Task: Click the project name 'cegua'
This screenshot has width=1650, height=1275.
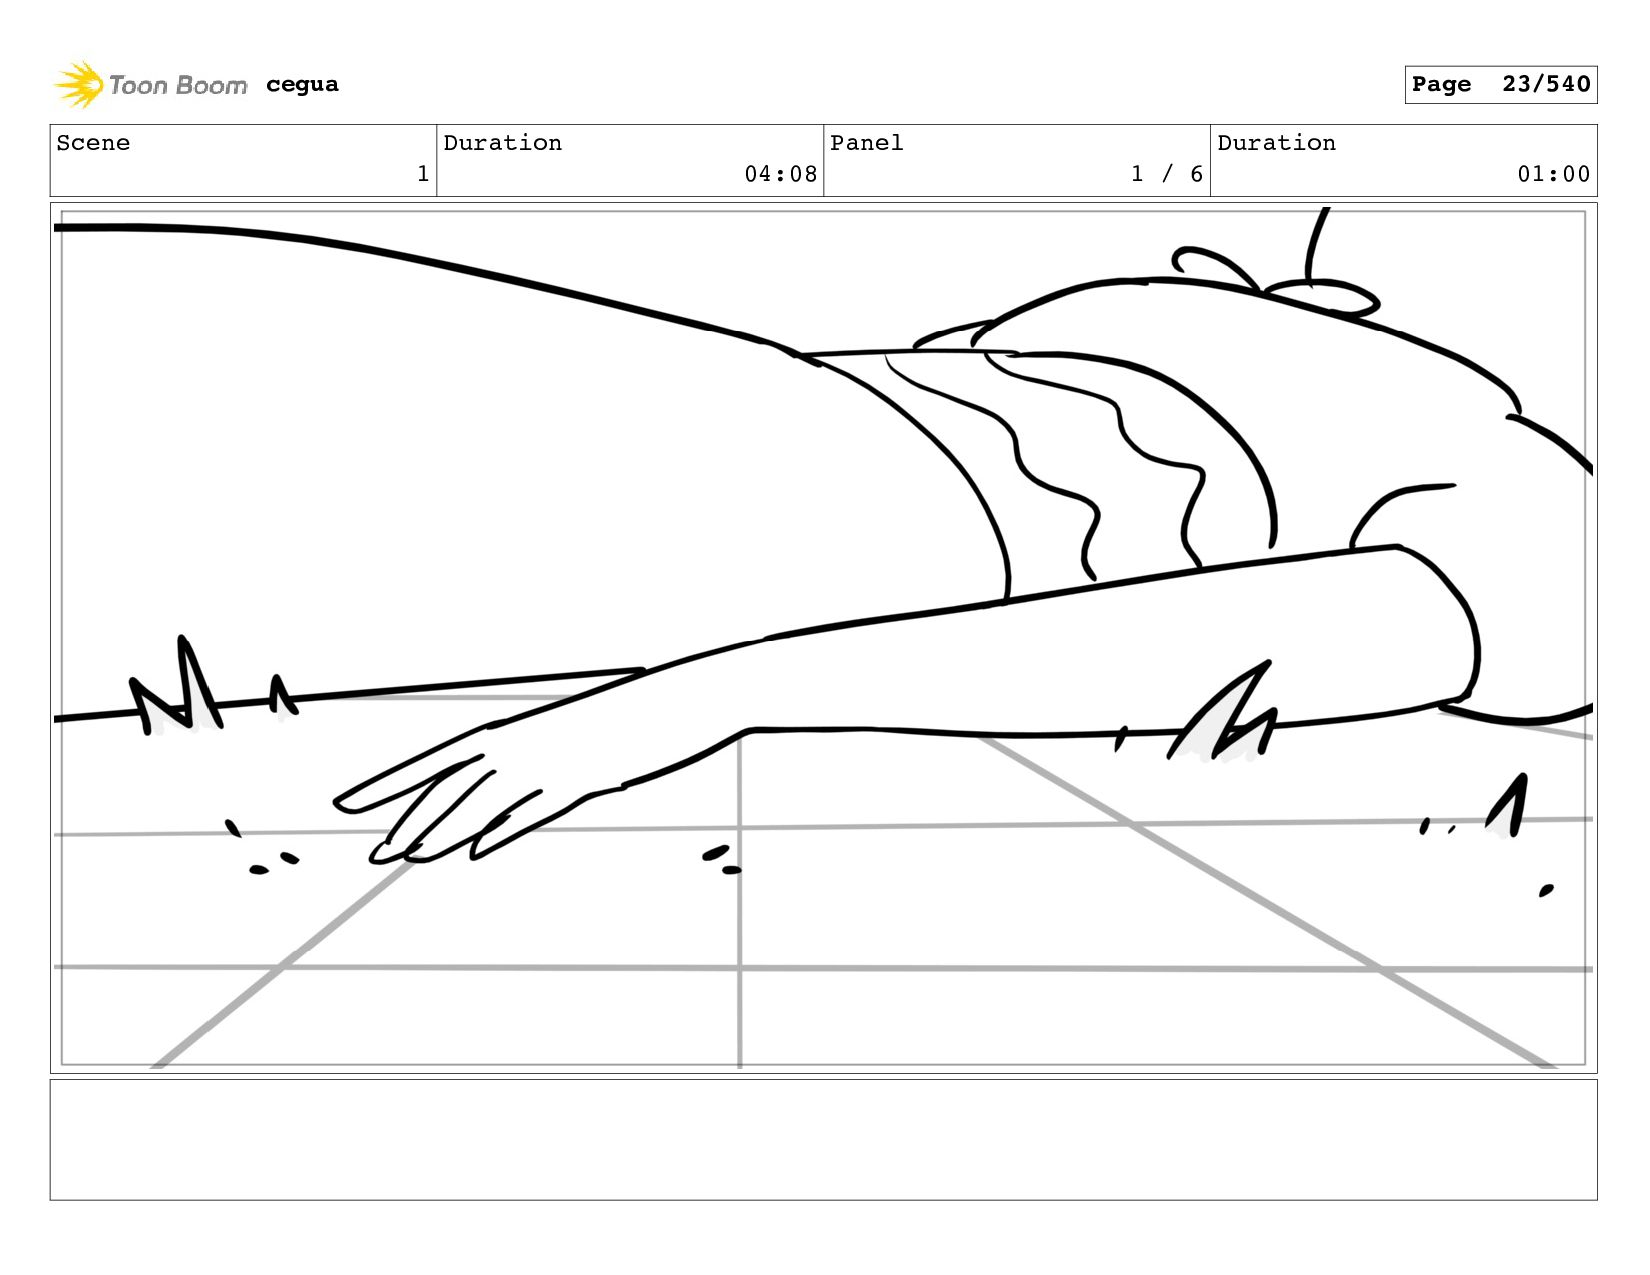Action: [x=302, y=85]
